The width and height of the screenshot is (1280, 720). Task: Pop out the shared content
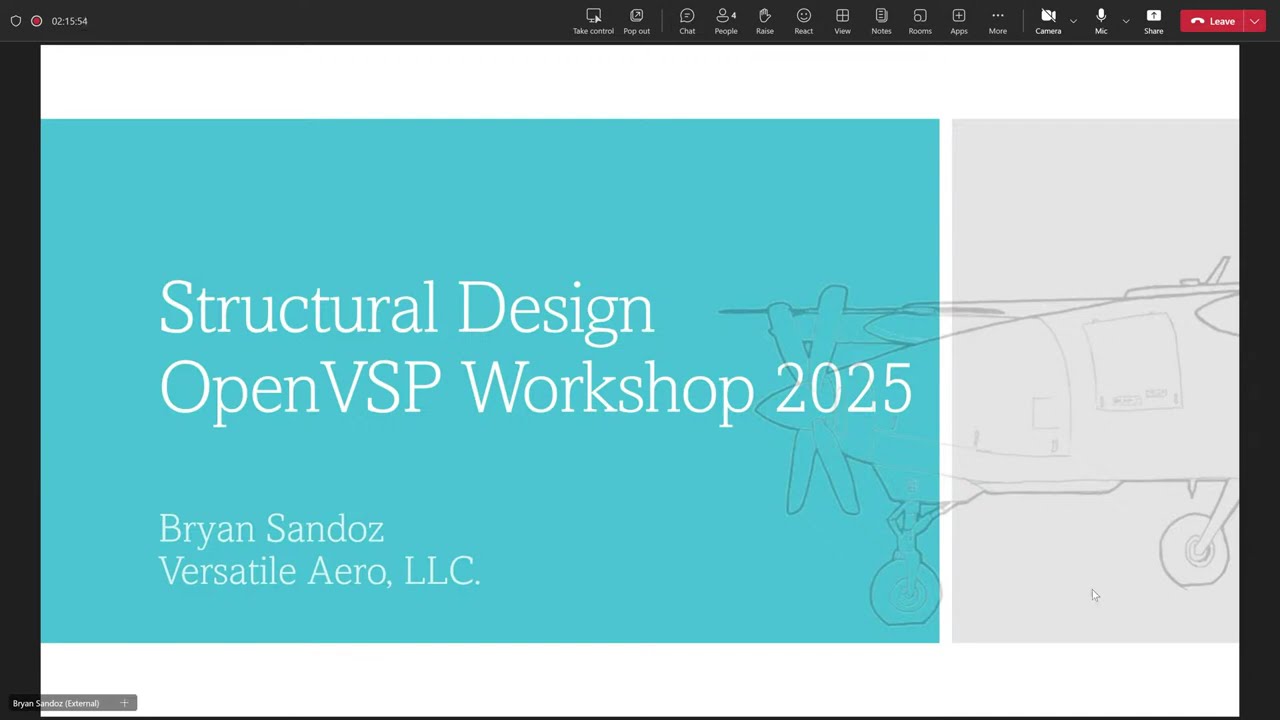tap(636, 21)
